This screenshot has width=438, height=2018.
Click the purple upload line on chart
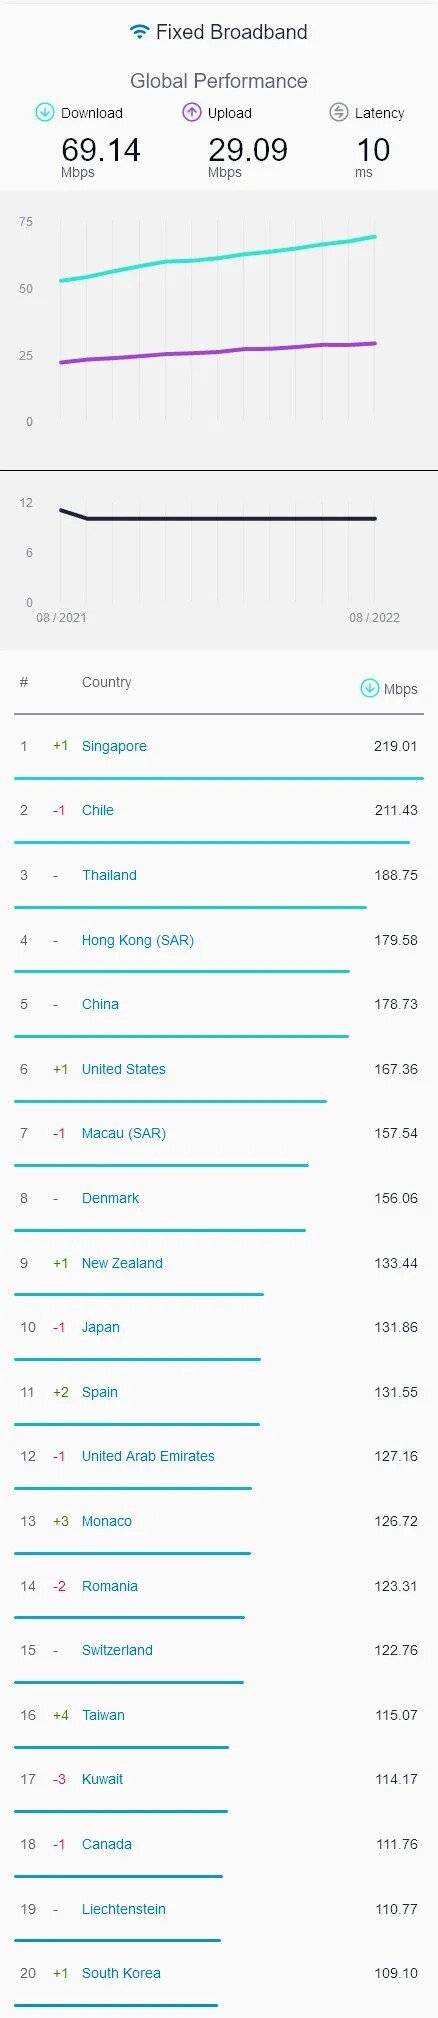point(218,352)
